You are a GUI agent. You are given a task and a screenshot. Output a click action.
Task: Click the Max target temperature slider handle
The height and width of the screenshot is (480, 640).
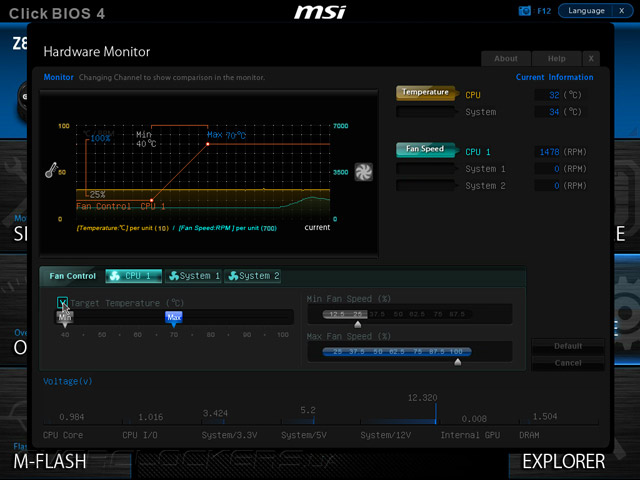(173, 318)
